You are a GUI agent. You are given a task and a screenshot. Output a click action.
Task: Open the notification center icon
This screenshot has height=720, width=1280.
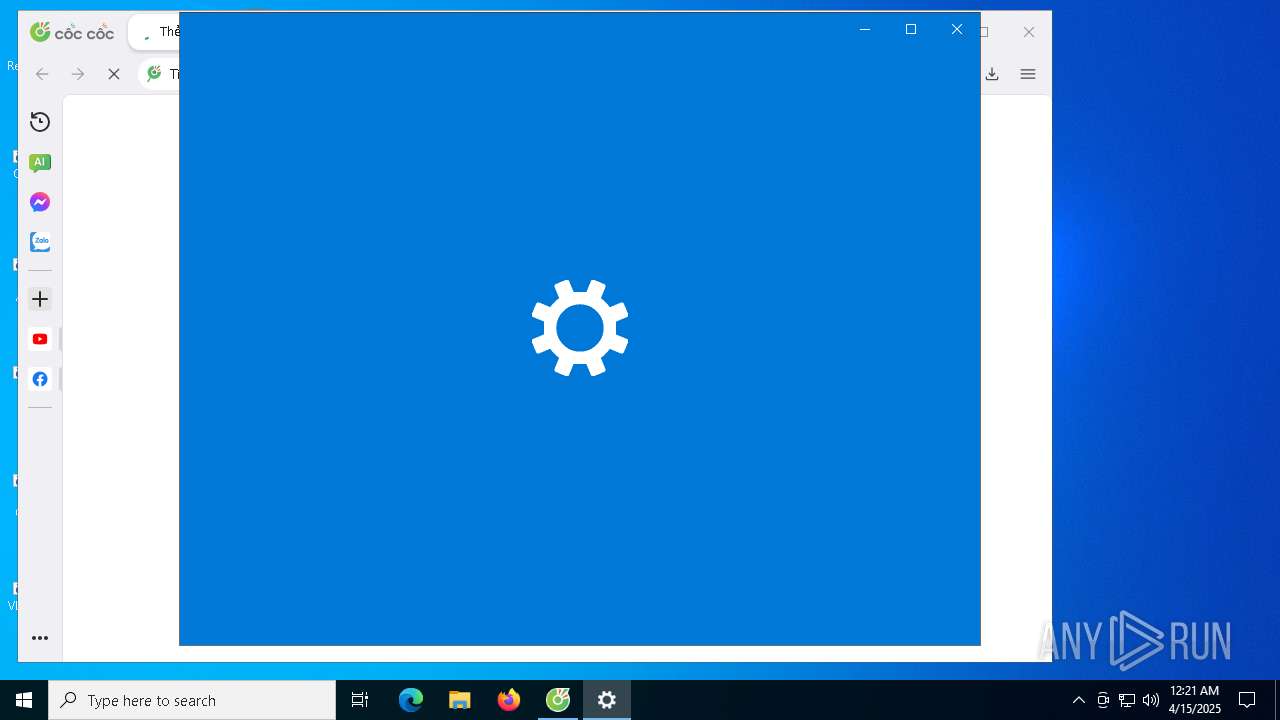(x=1247, y=700)
